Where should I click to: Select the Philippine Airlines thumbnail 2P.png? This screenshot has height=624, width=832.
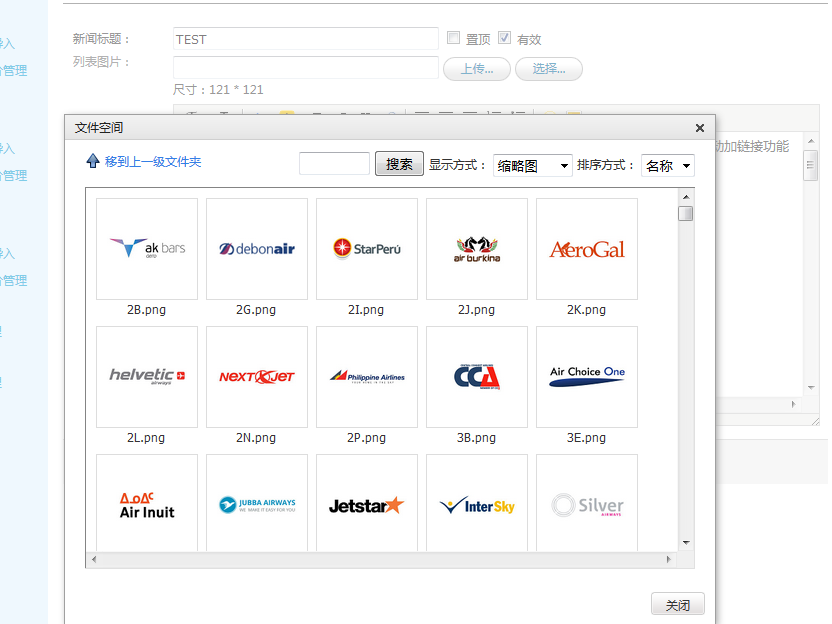coord(367,377)
